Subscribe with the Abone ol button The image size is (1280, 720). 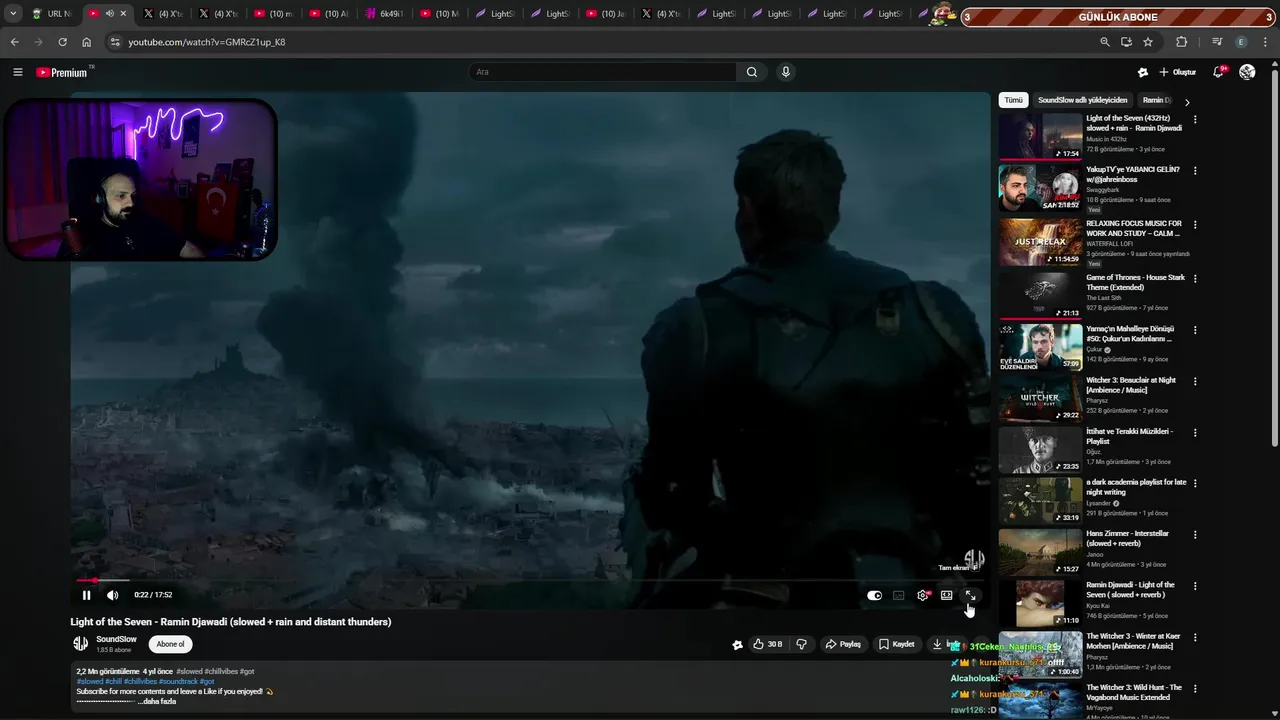tap(170, 644)
